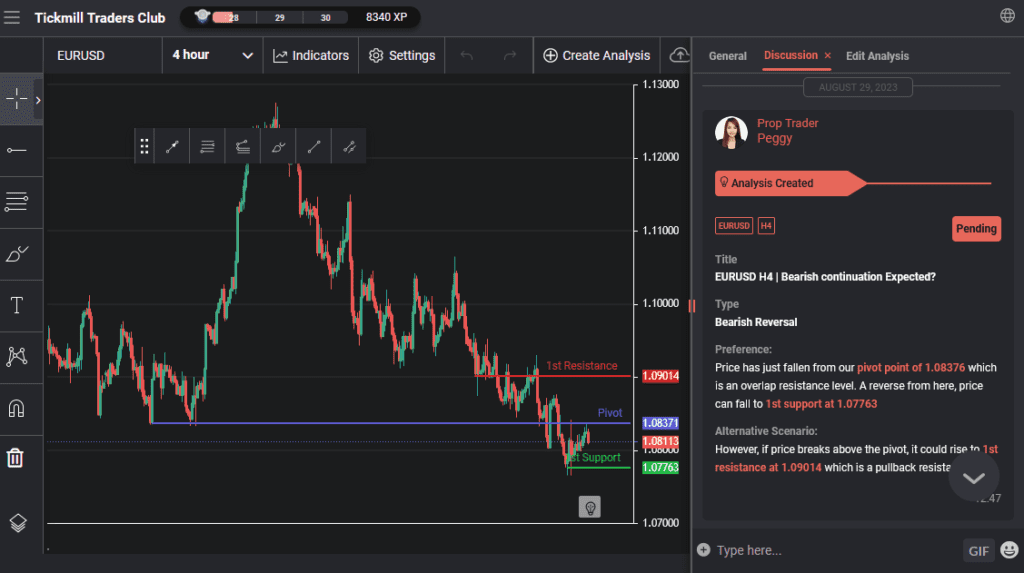Click the 8340 XP label
The height and width of the screenshot is (573, 1024).
(386, 17)
